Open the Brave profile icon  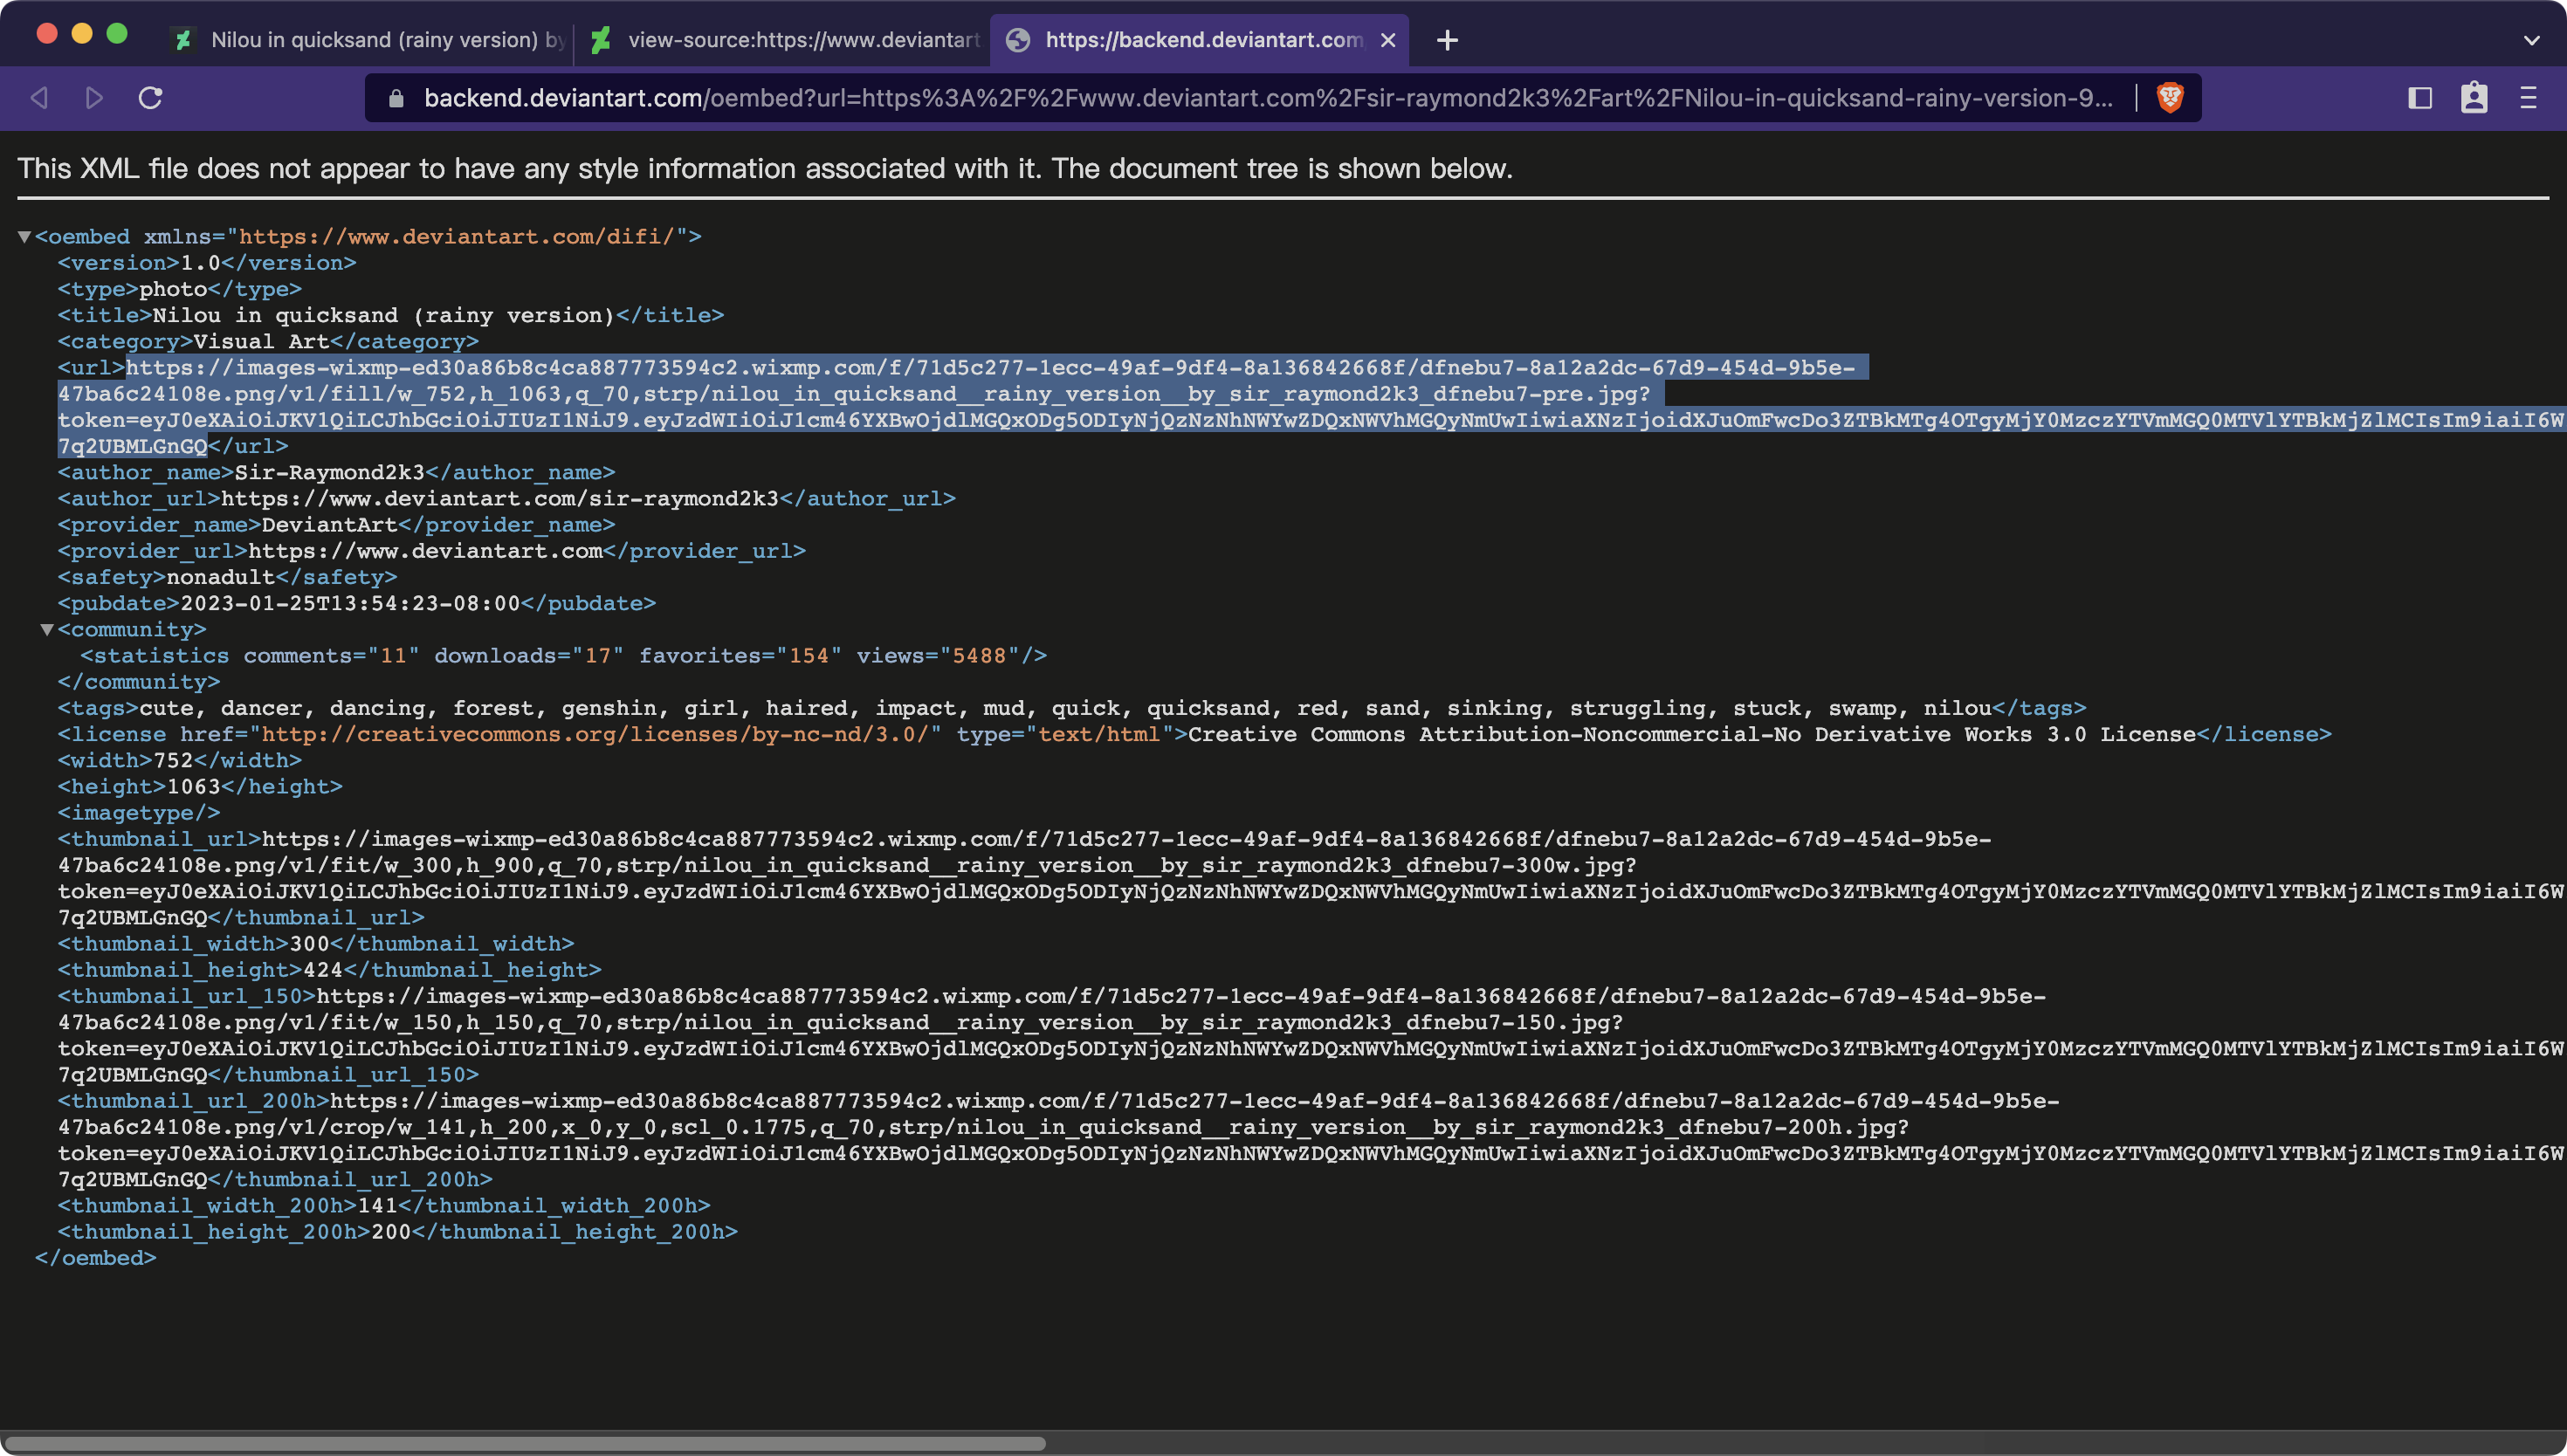point(2474,97)
